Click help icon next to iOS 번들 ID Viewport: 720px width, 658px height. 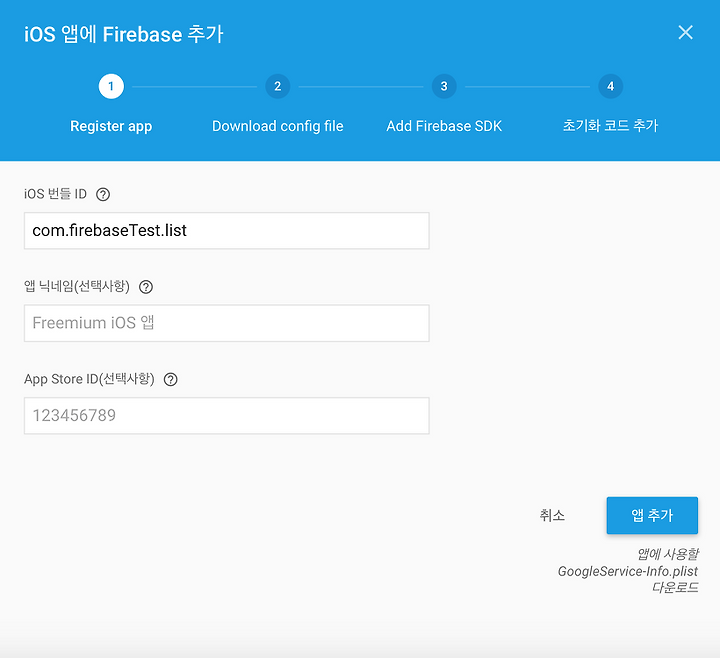[x=103, y=195]
